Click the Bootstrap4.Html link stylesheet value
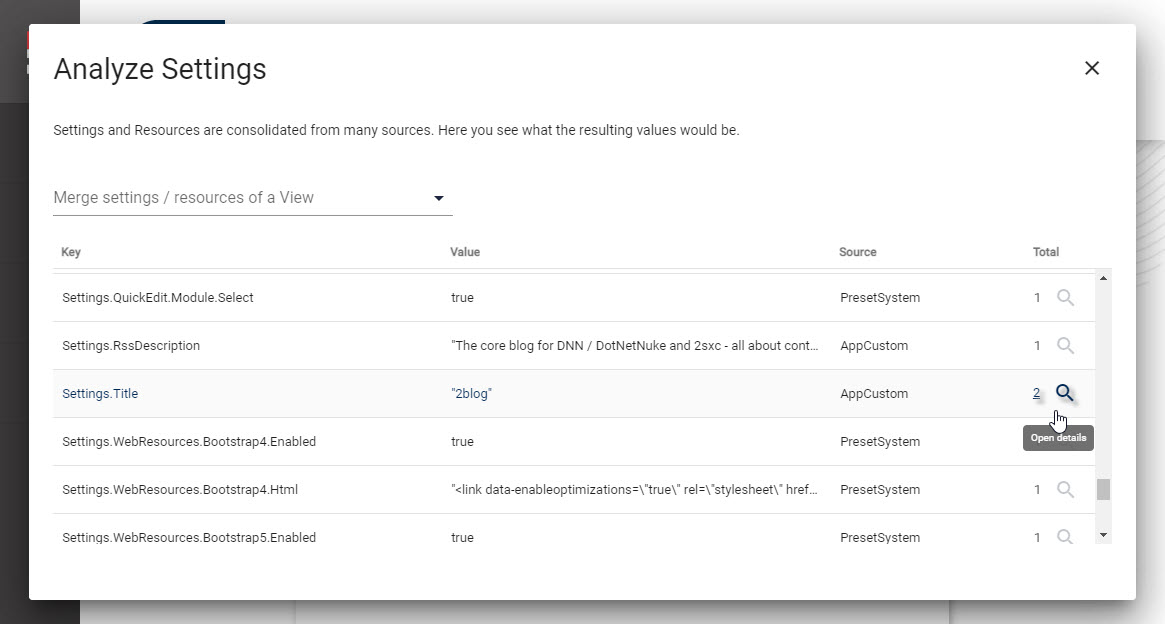 click(635, 490)
